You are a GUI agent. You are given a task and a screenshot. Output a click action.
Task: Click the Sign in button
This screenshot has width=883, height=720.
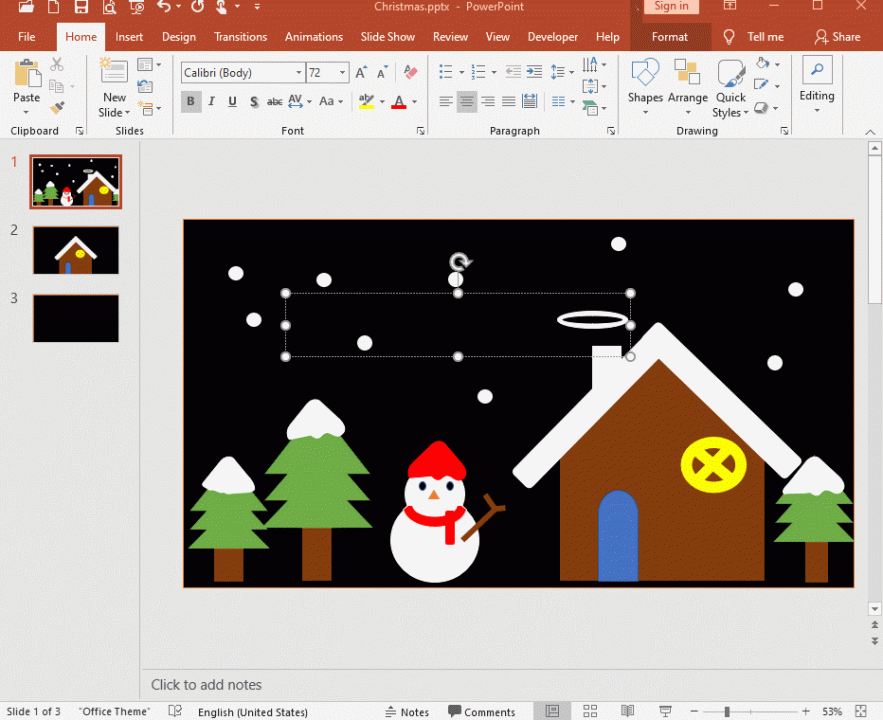tap(671, 6)
